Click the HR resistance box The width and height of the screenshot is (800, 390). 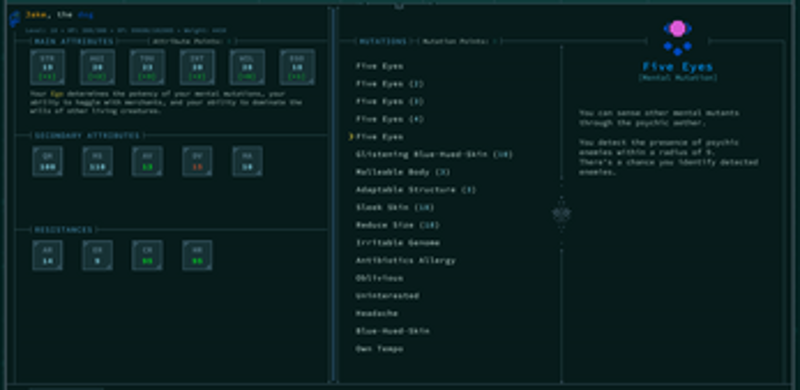click(197, 255)
